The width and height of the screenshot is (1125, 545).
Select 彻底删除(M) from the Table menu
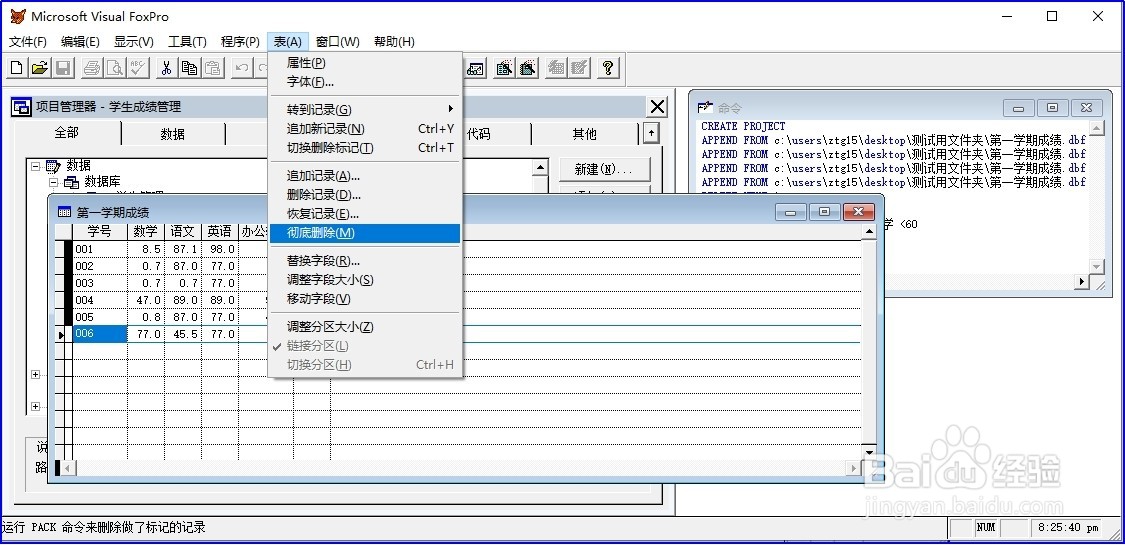pyautogui.click(x=365, y=233)
